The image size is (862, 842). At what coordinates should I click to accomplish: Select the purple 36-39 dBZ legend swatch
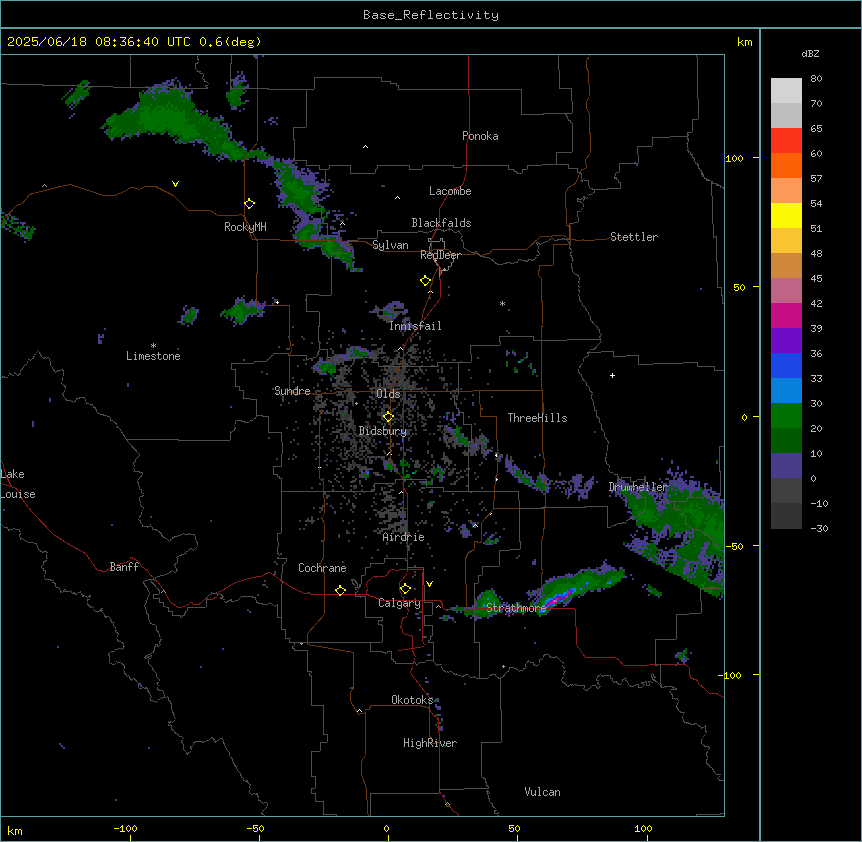click(x=786, y=341)
